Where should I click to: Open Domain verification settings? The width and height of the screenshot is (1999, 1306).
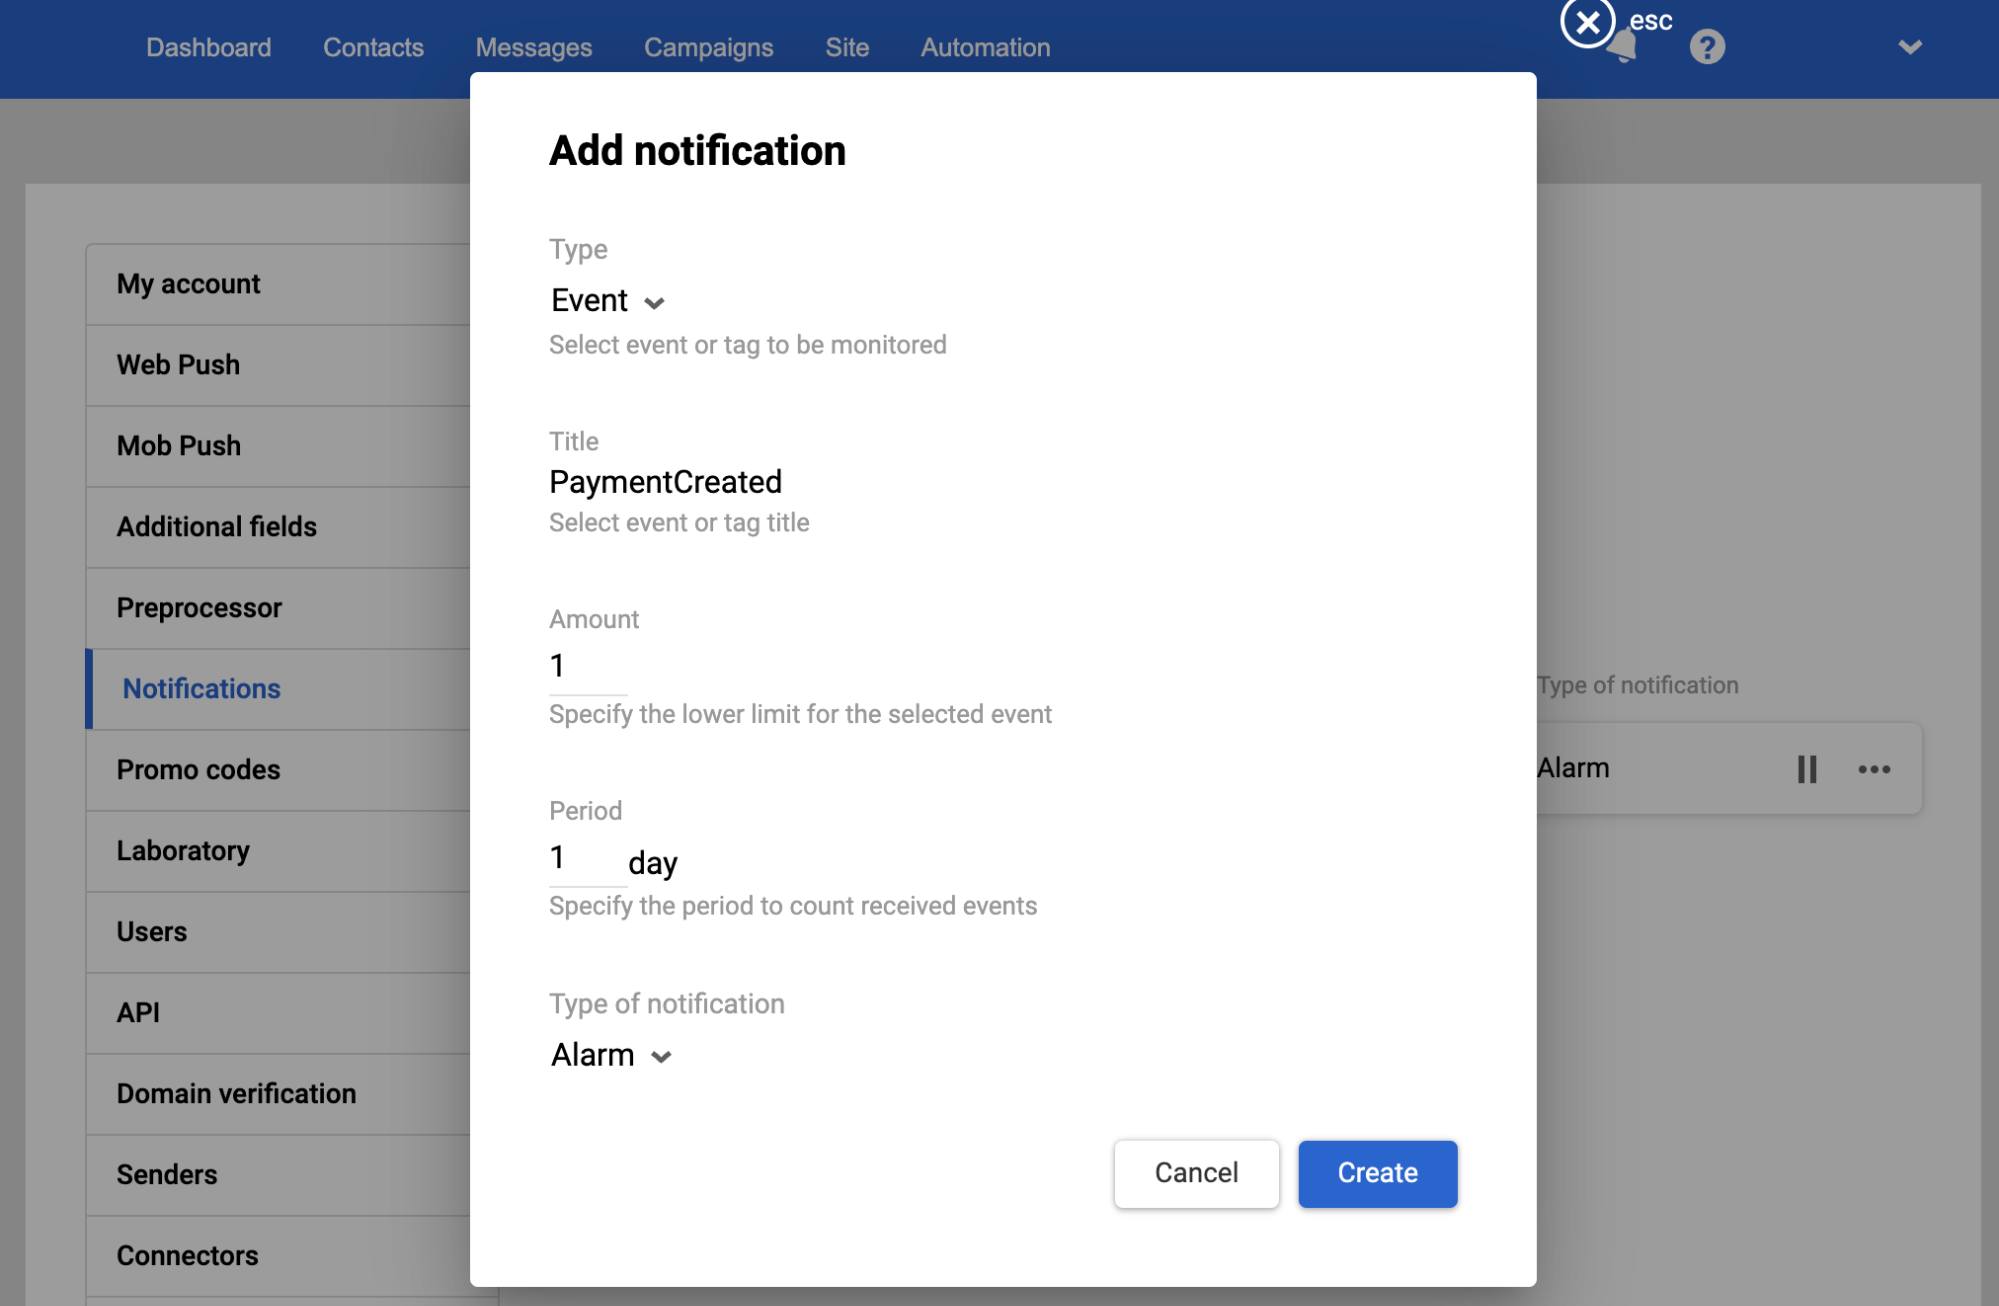click(x=236, y=1093)
